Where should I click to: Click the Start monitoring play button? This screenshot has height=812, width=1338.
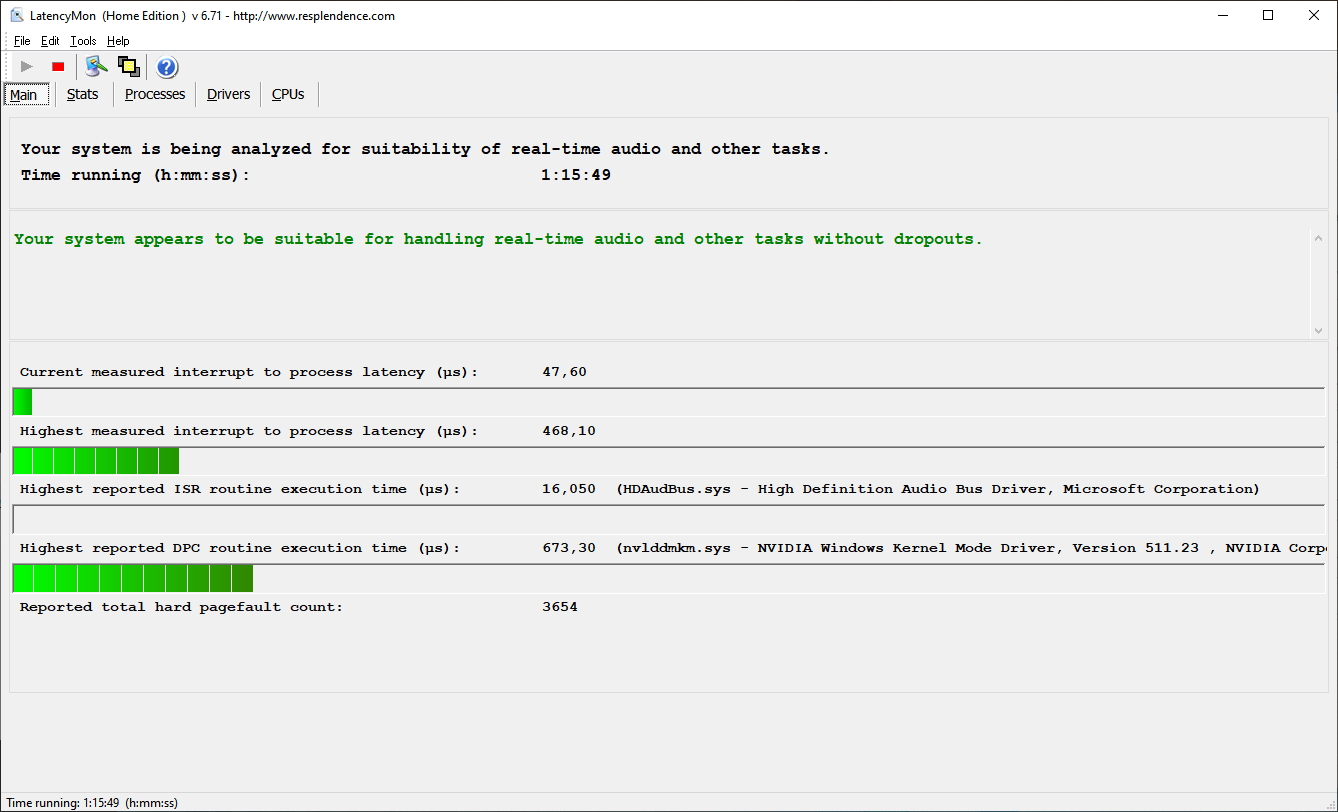[27, 67]
